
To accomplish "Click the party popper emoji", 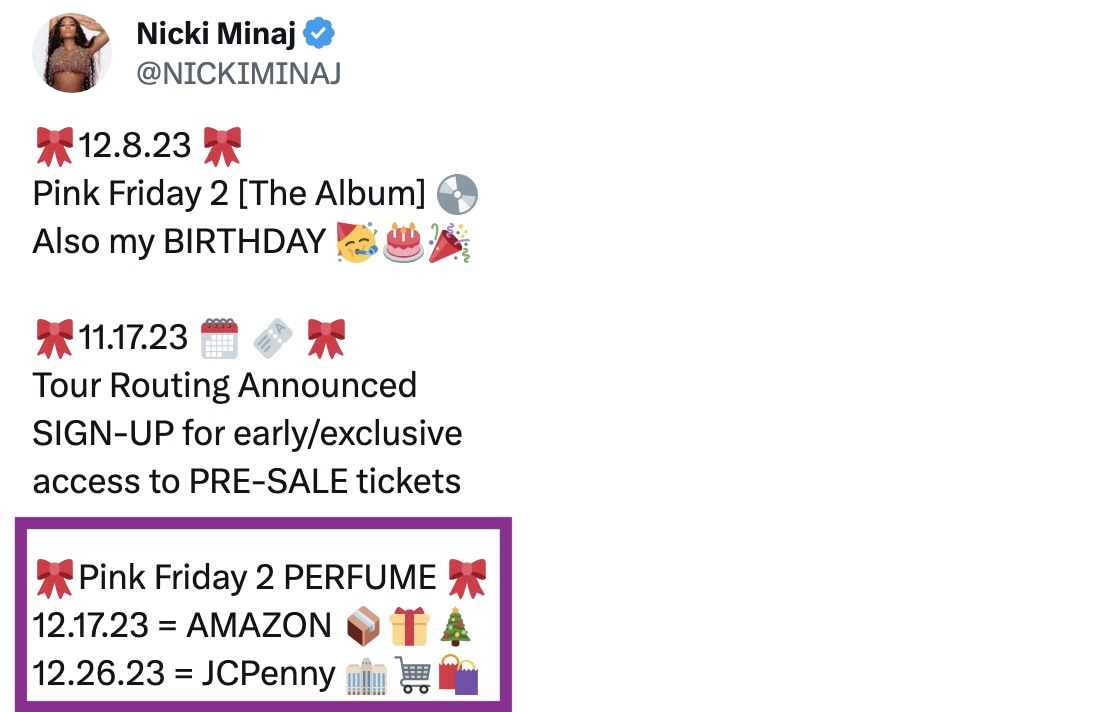I will coord(449,243).
